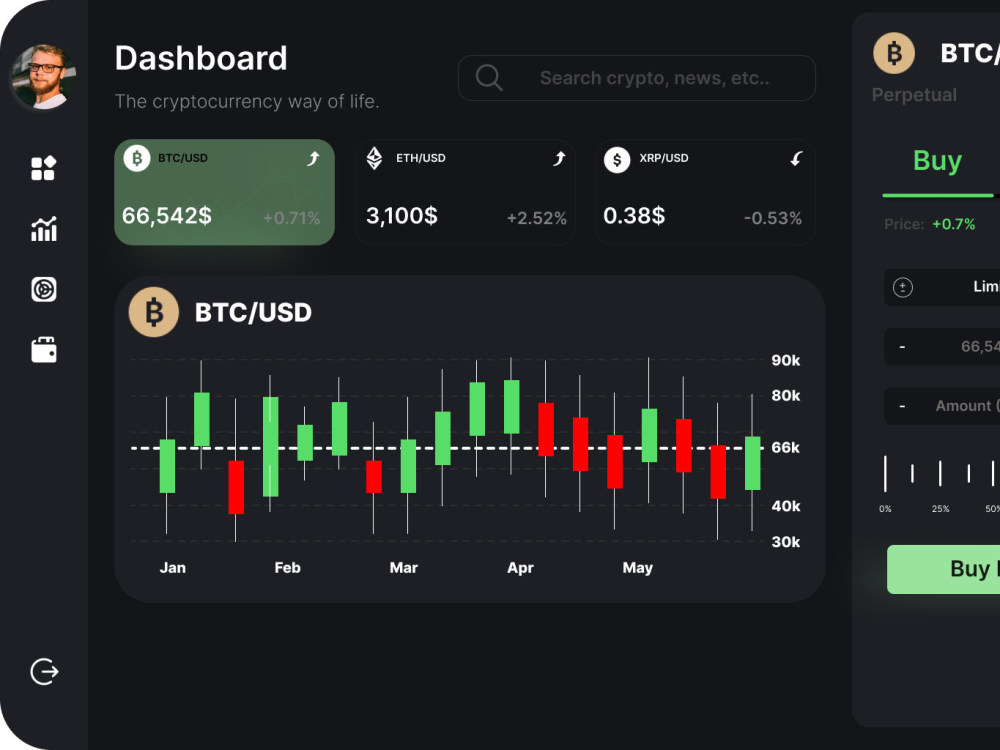
Task: Click the 66k axis label
Action: click(786, 448)
